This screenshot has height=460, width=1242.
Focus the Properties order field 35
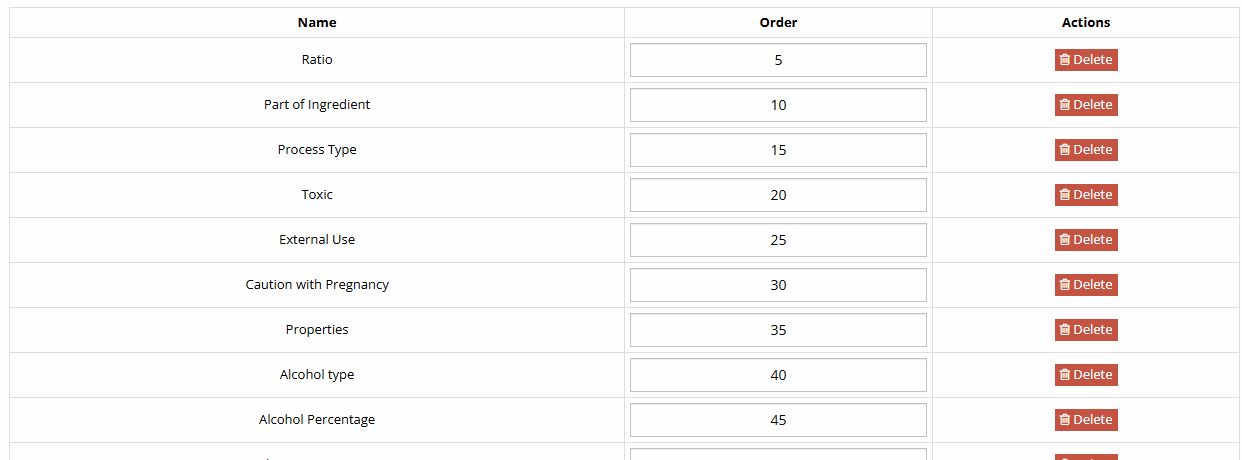point(778,330)
